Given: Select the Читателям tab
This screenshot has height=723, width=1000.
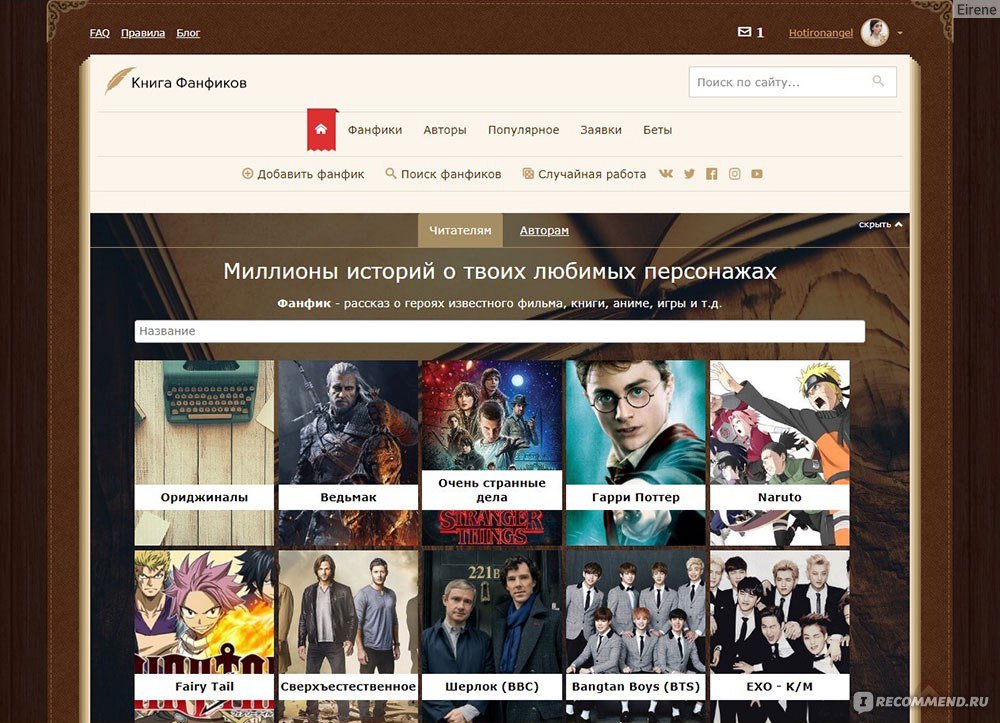Looking at the screenshot, I should point(460,231).
